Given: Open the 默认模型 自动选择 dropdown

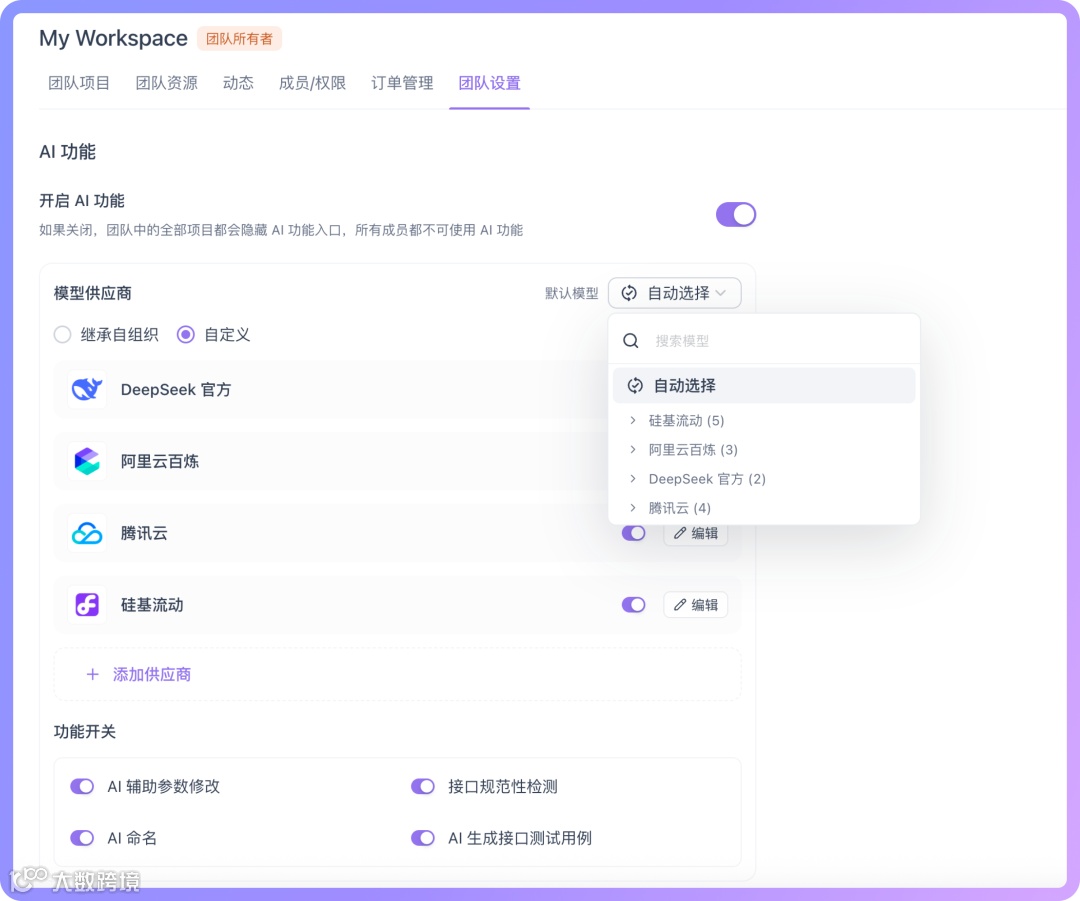Looking at the screenshot, I should pyautogui.click(x=674, y=293).
